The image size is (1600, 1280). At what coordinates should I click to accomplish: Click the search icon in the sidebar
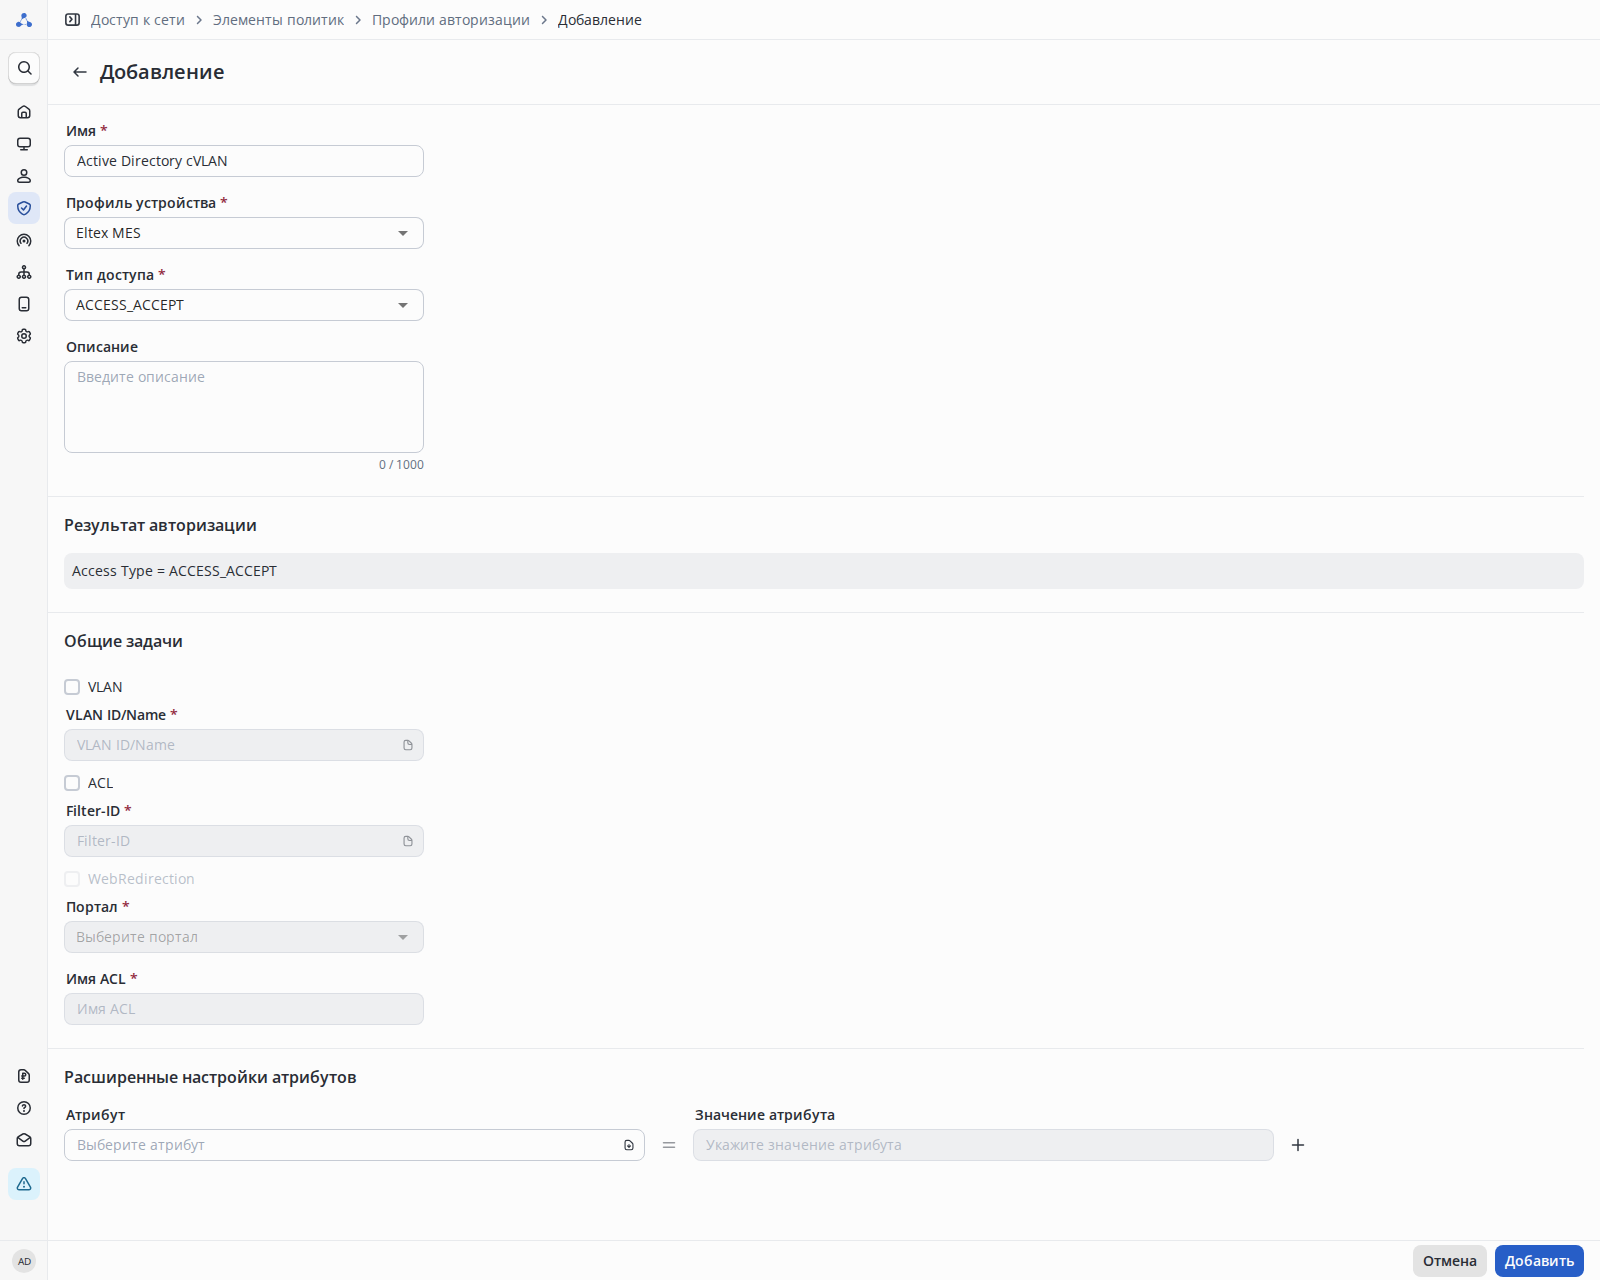point(24,68)
